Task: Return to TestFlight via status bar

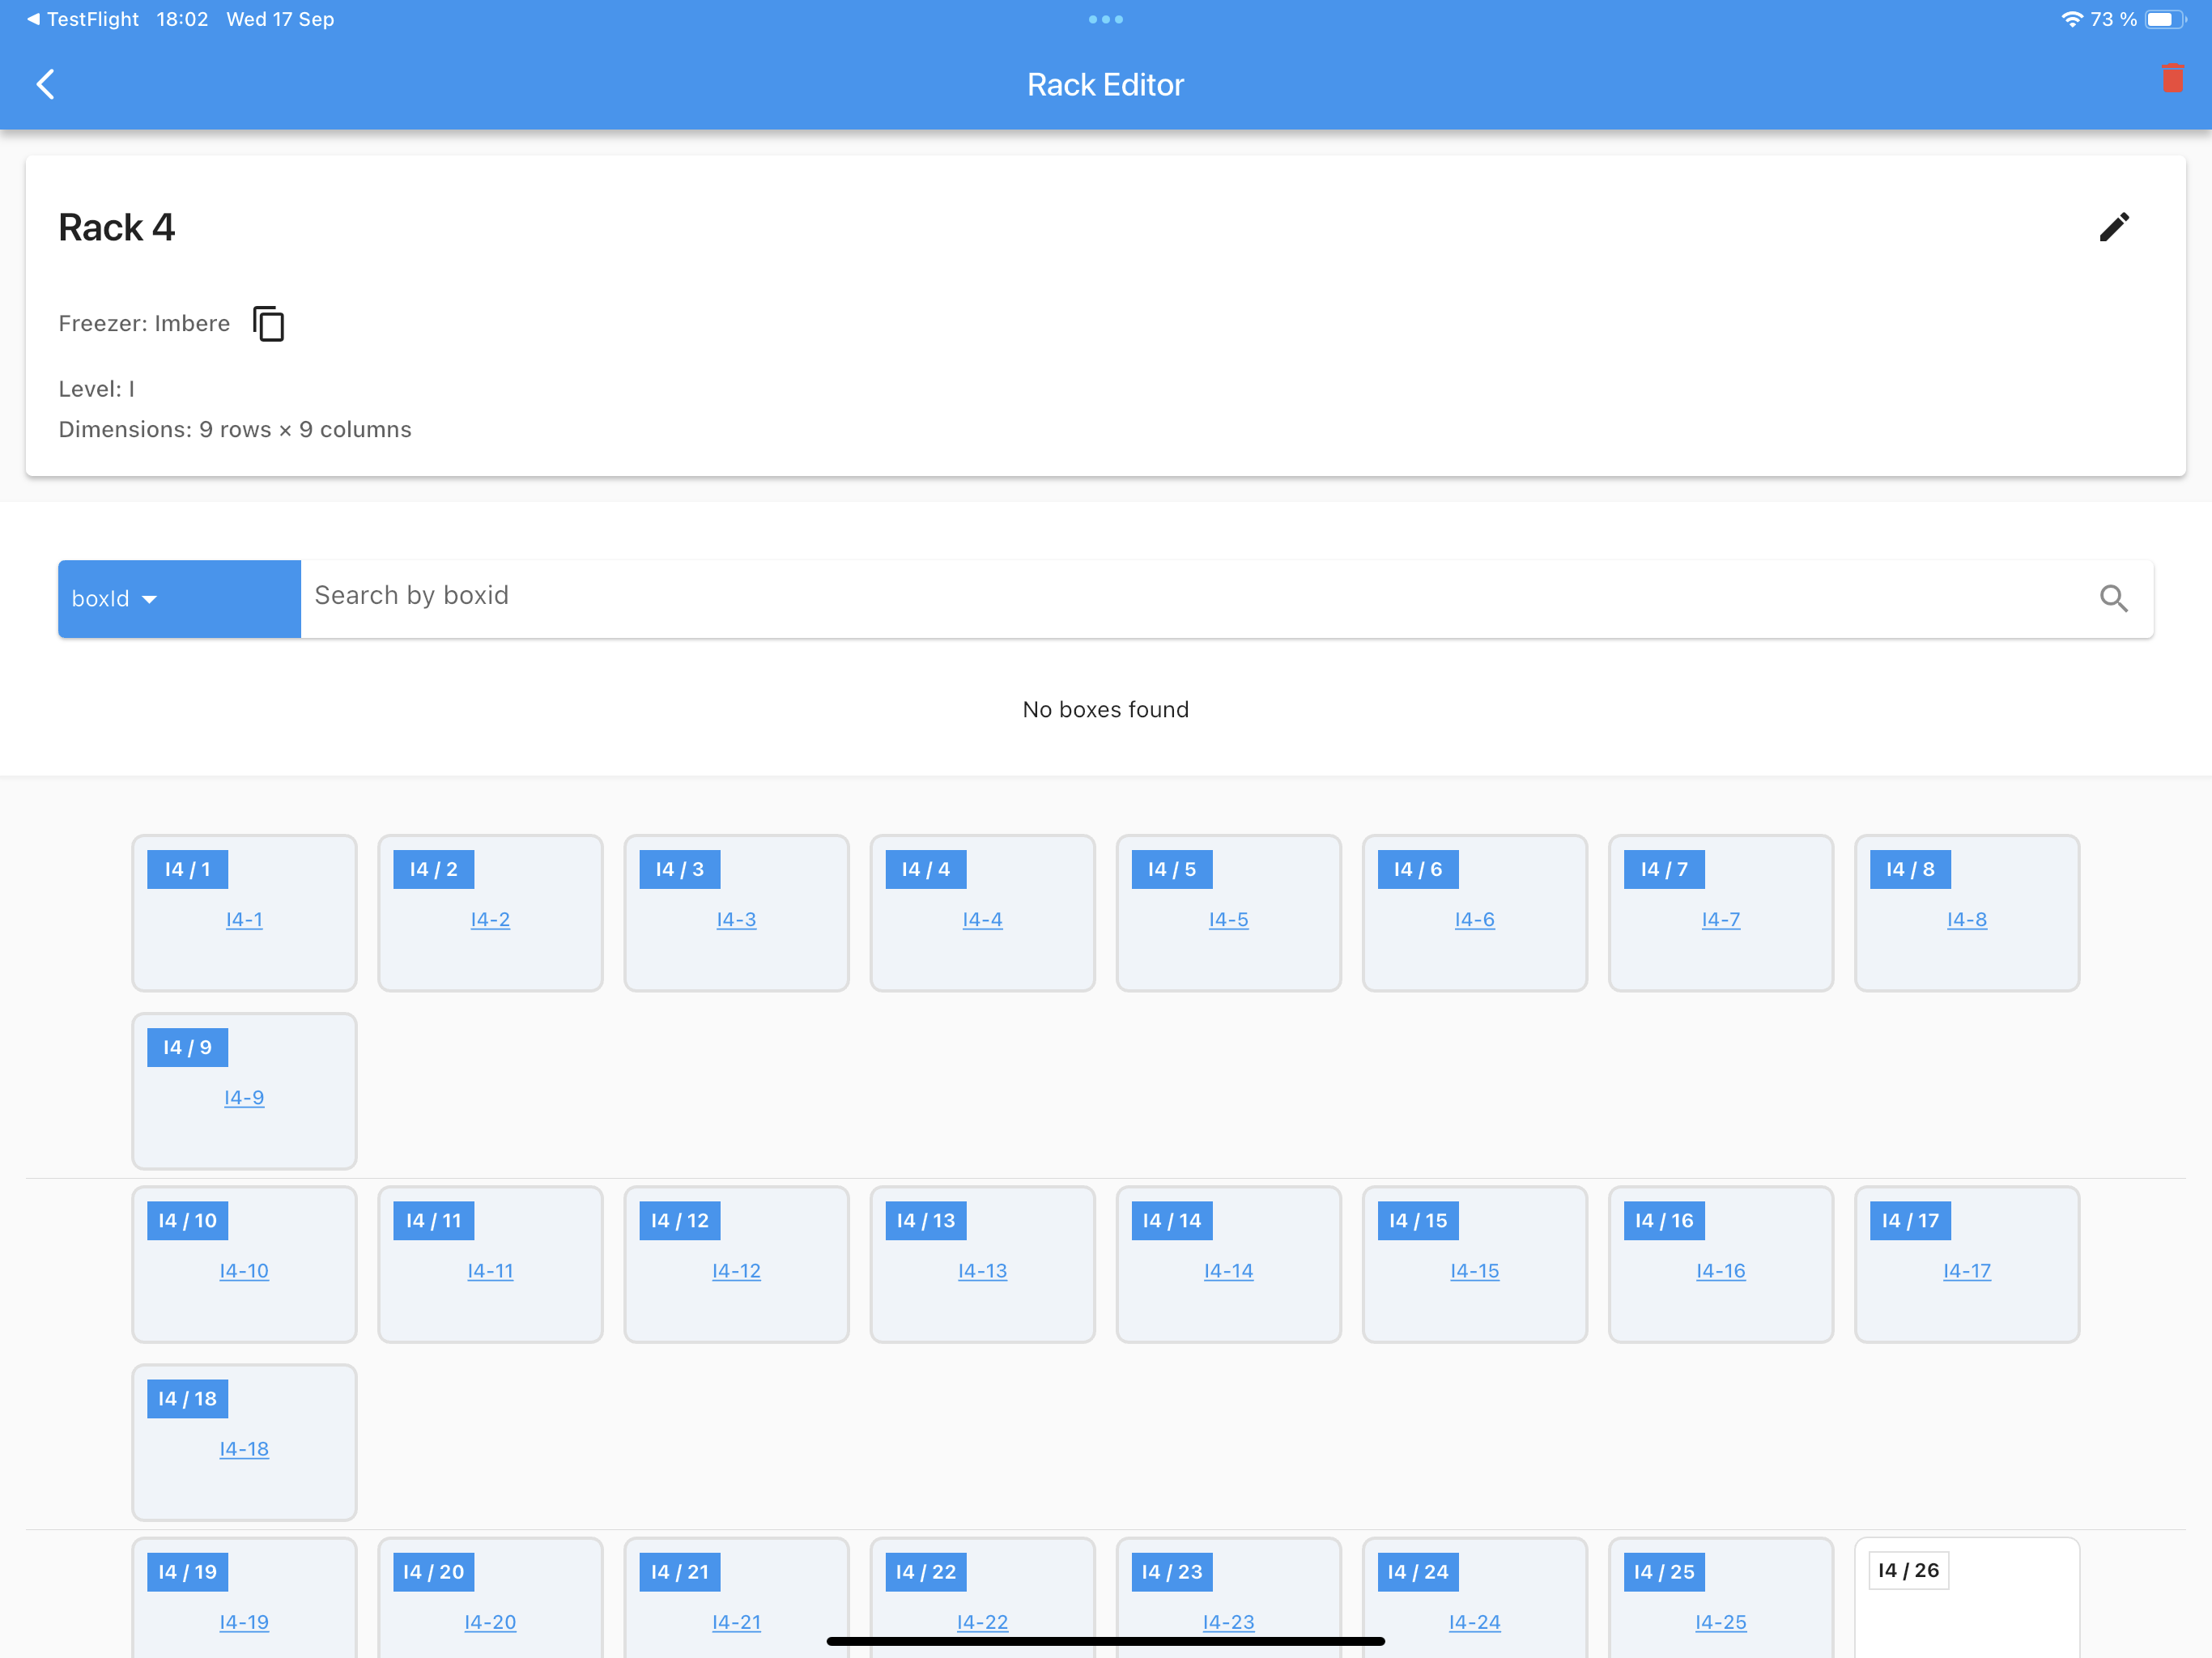Action: pos(82,19)
